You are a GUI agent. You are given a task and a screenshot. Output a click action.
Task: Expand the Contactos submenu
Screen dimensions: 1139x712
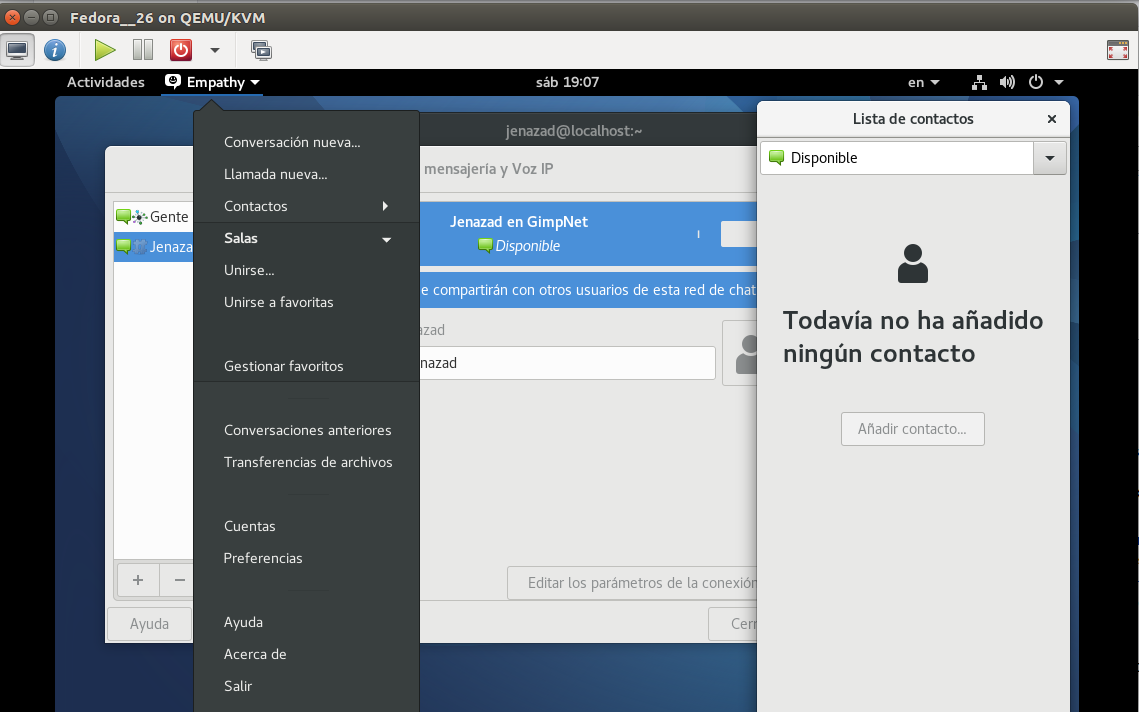click(x=307, y=206)
